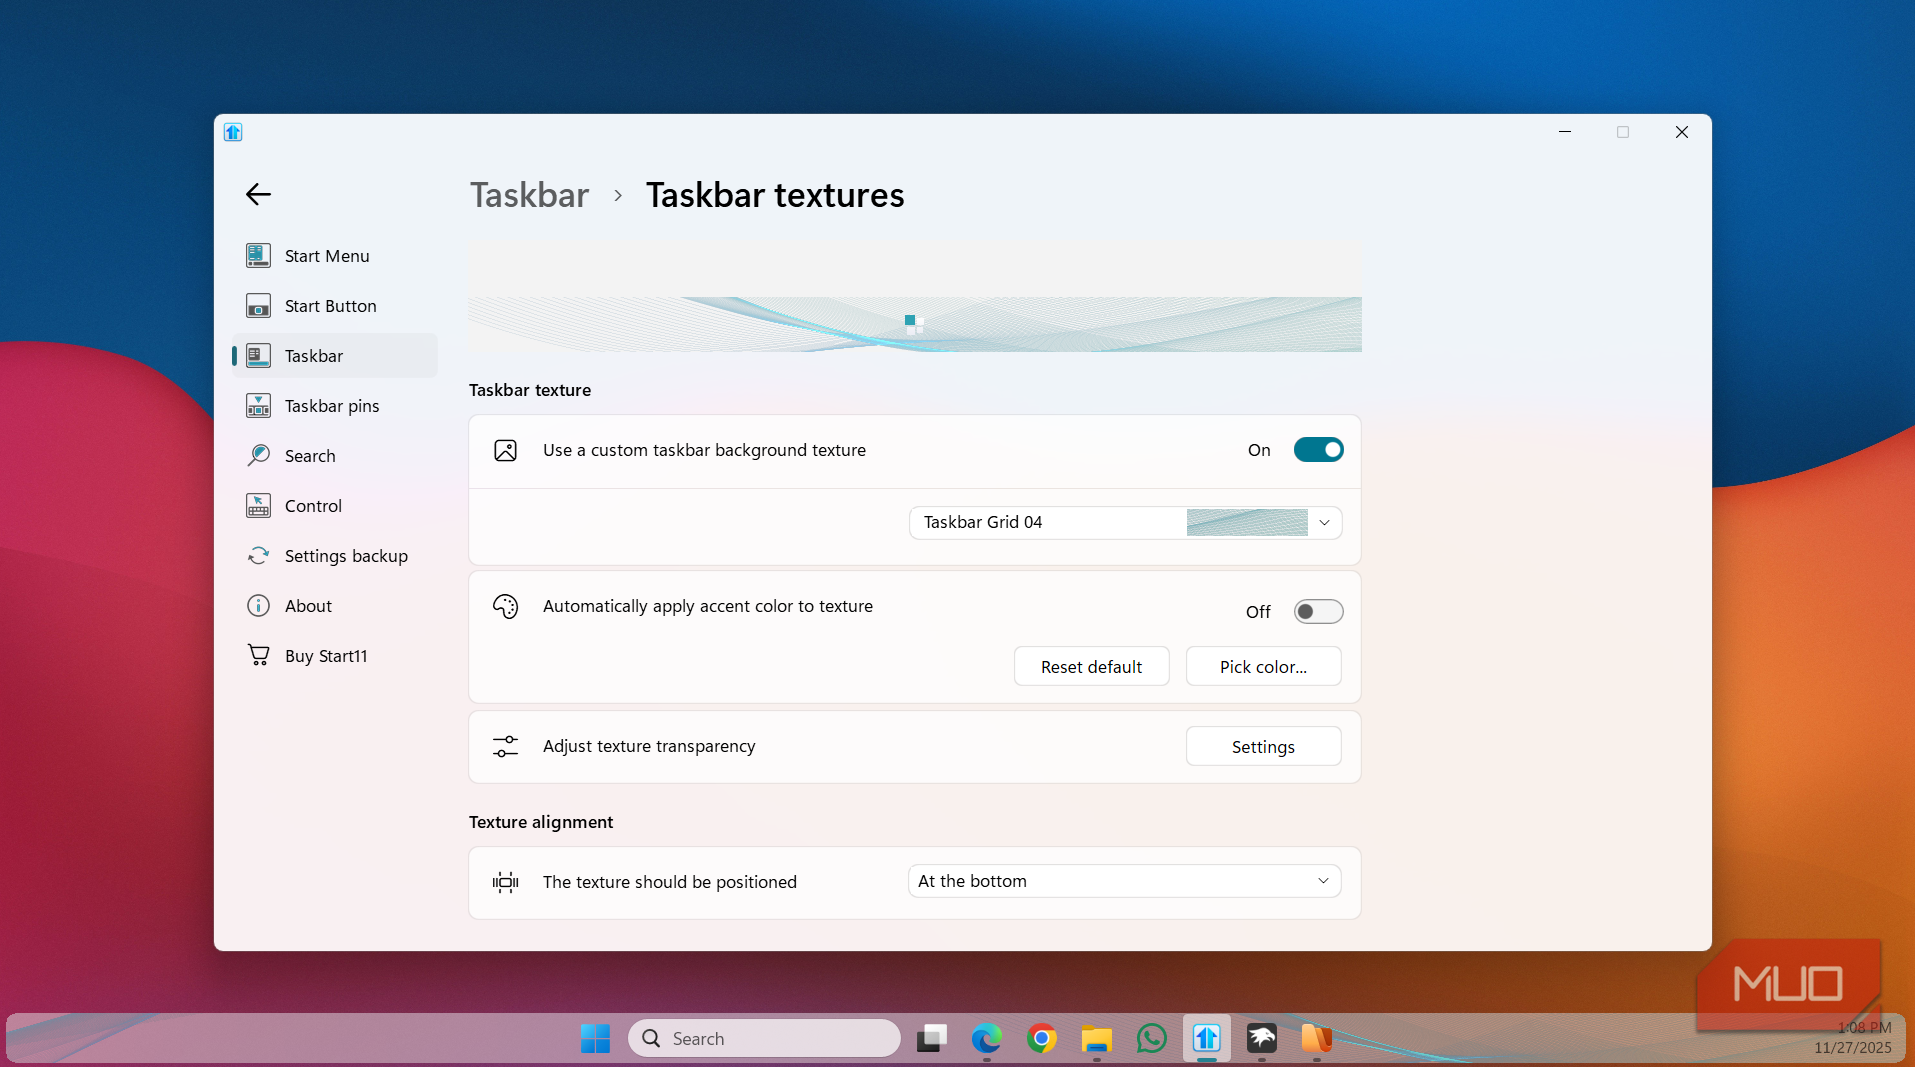Open the Settings backup page

point(335,556)
